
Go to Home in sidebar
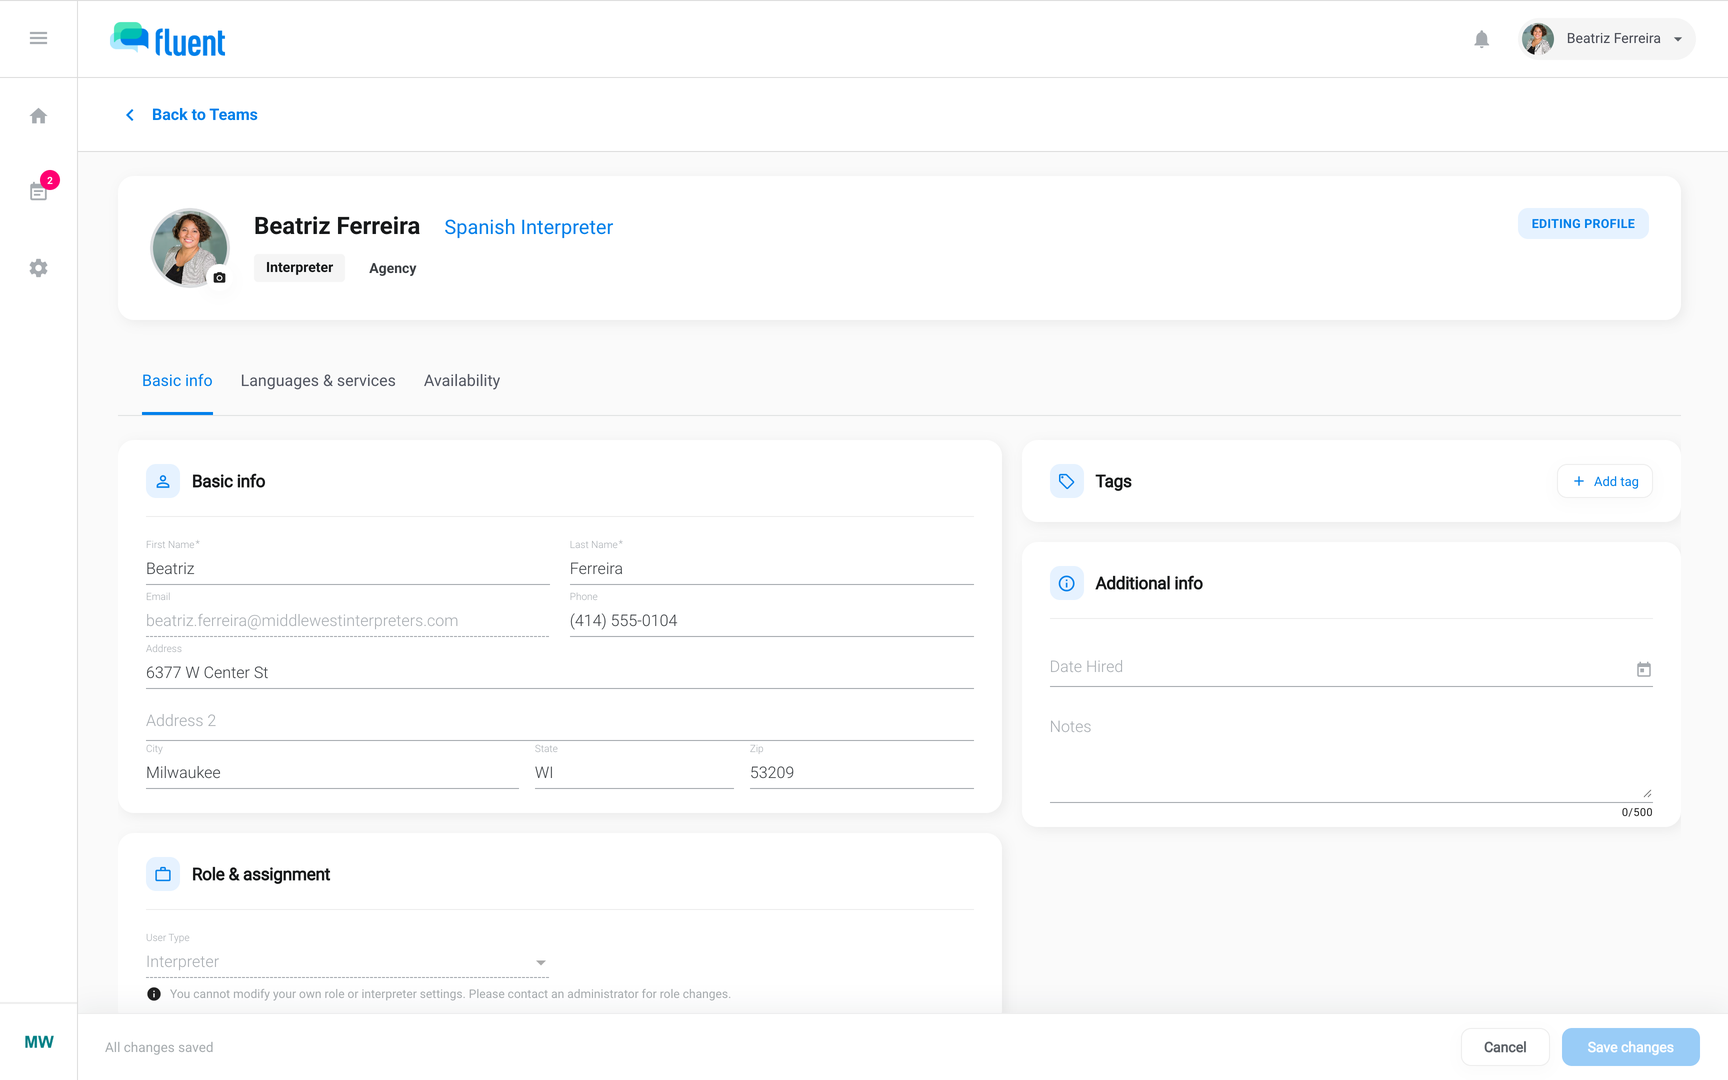pyautogui.click(x=38, y=116)
